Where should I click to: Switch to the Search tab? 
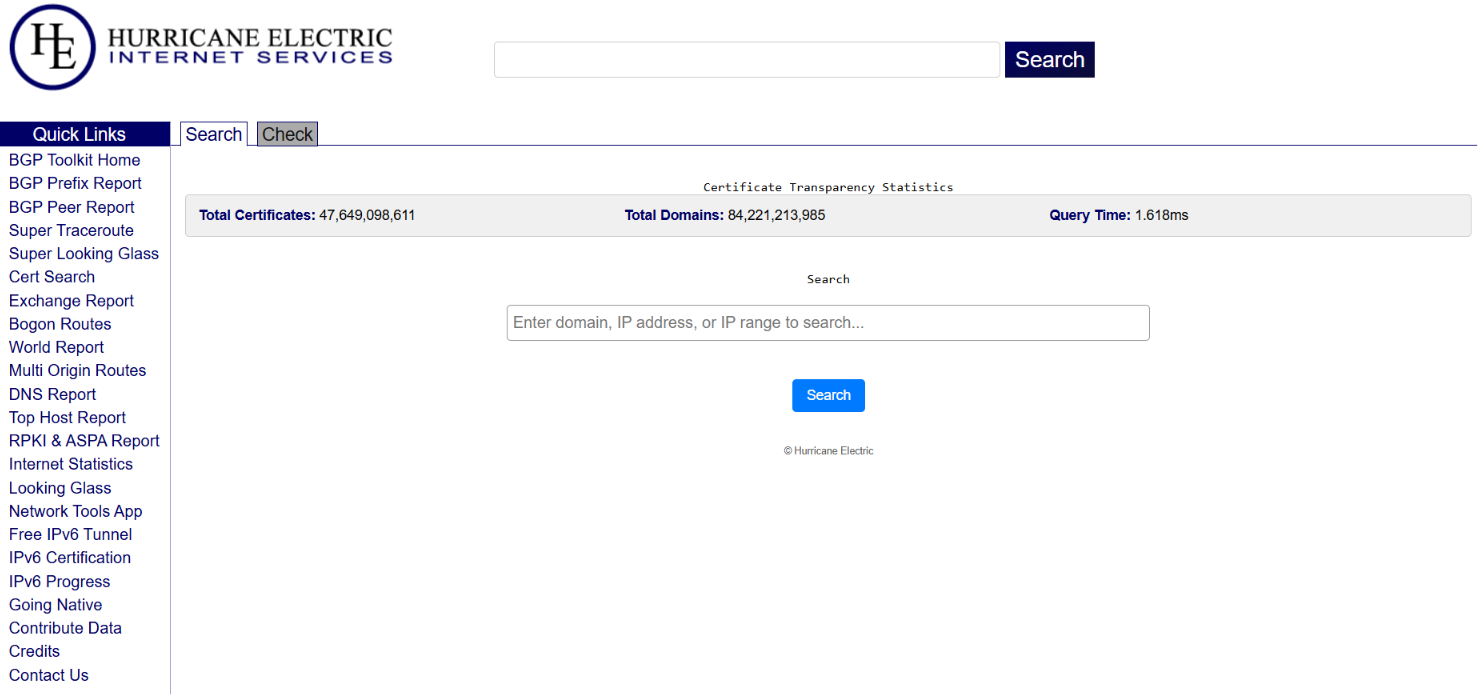(214, 134)
